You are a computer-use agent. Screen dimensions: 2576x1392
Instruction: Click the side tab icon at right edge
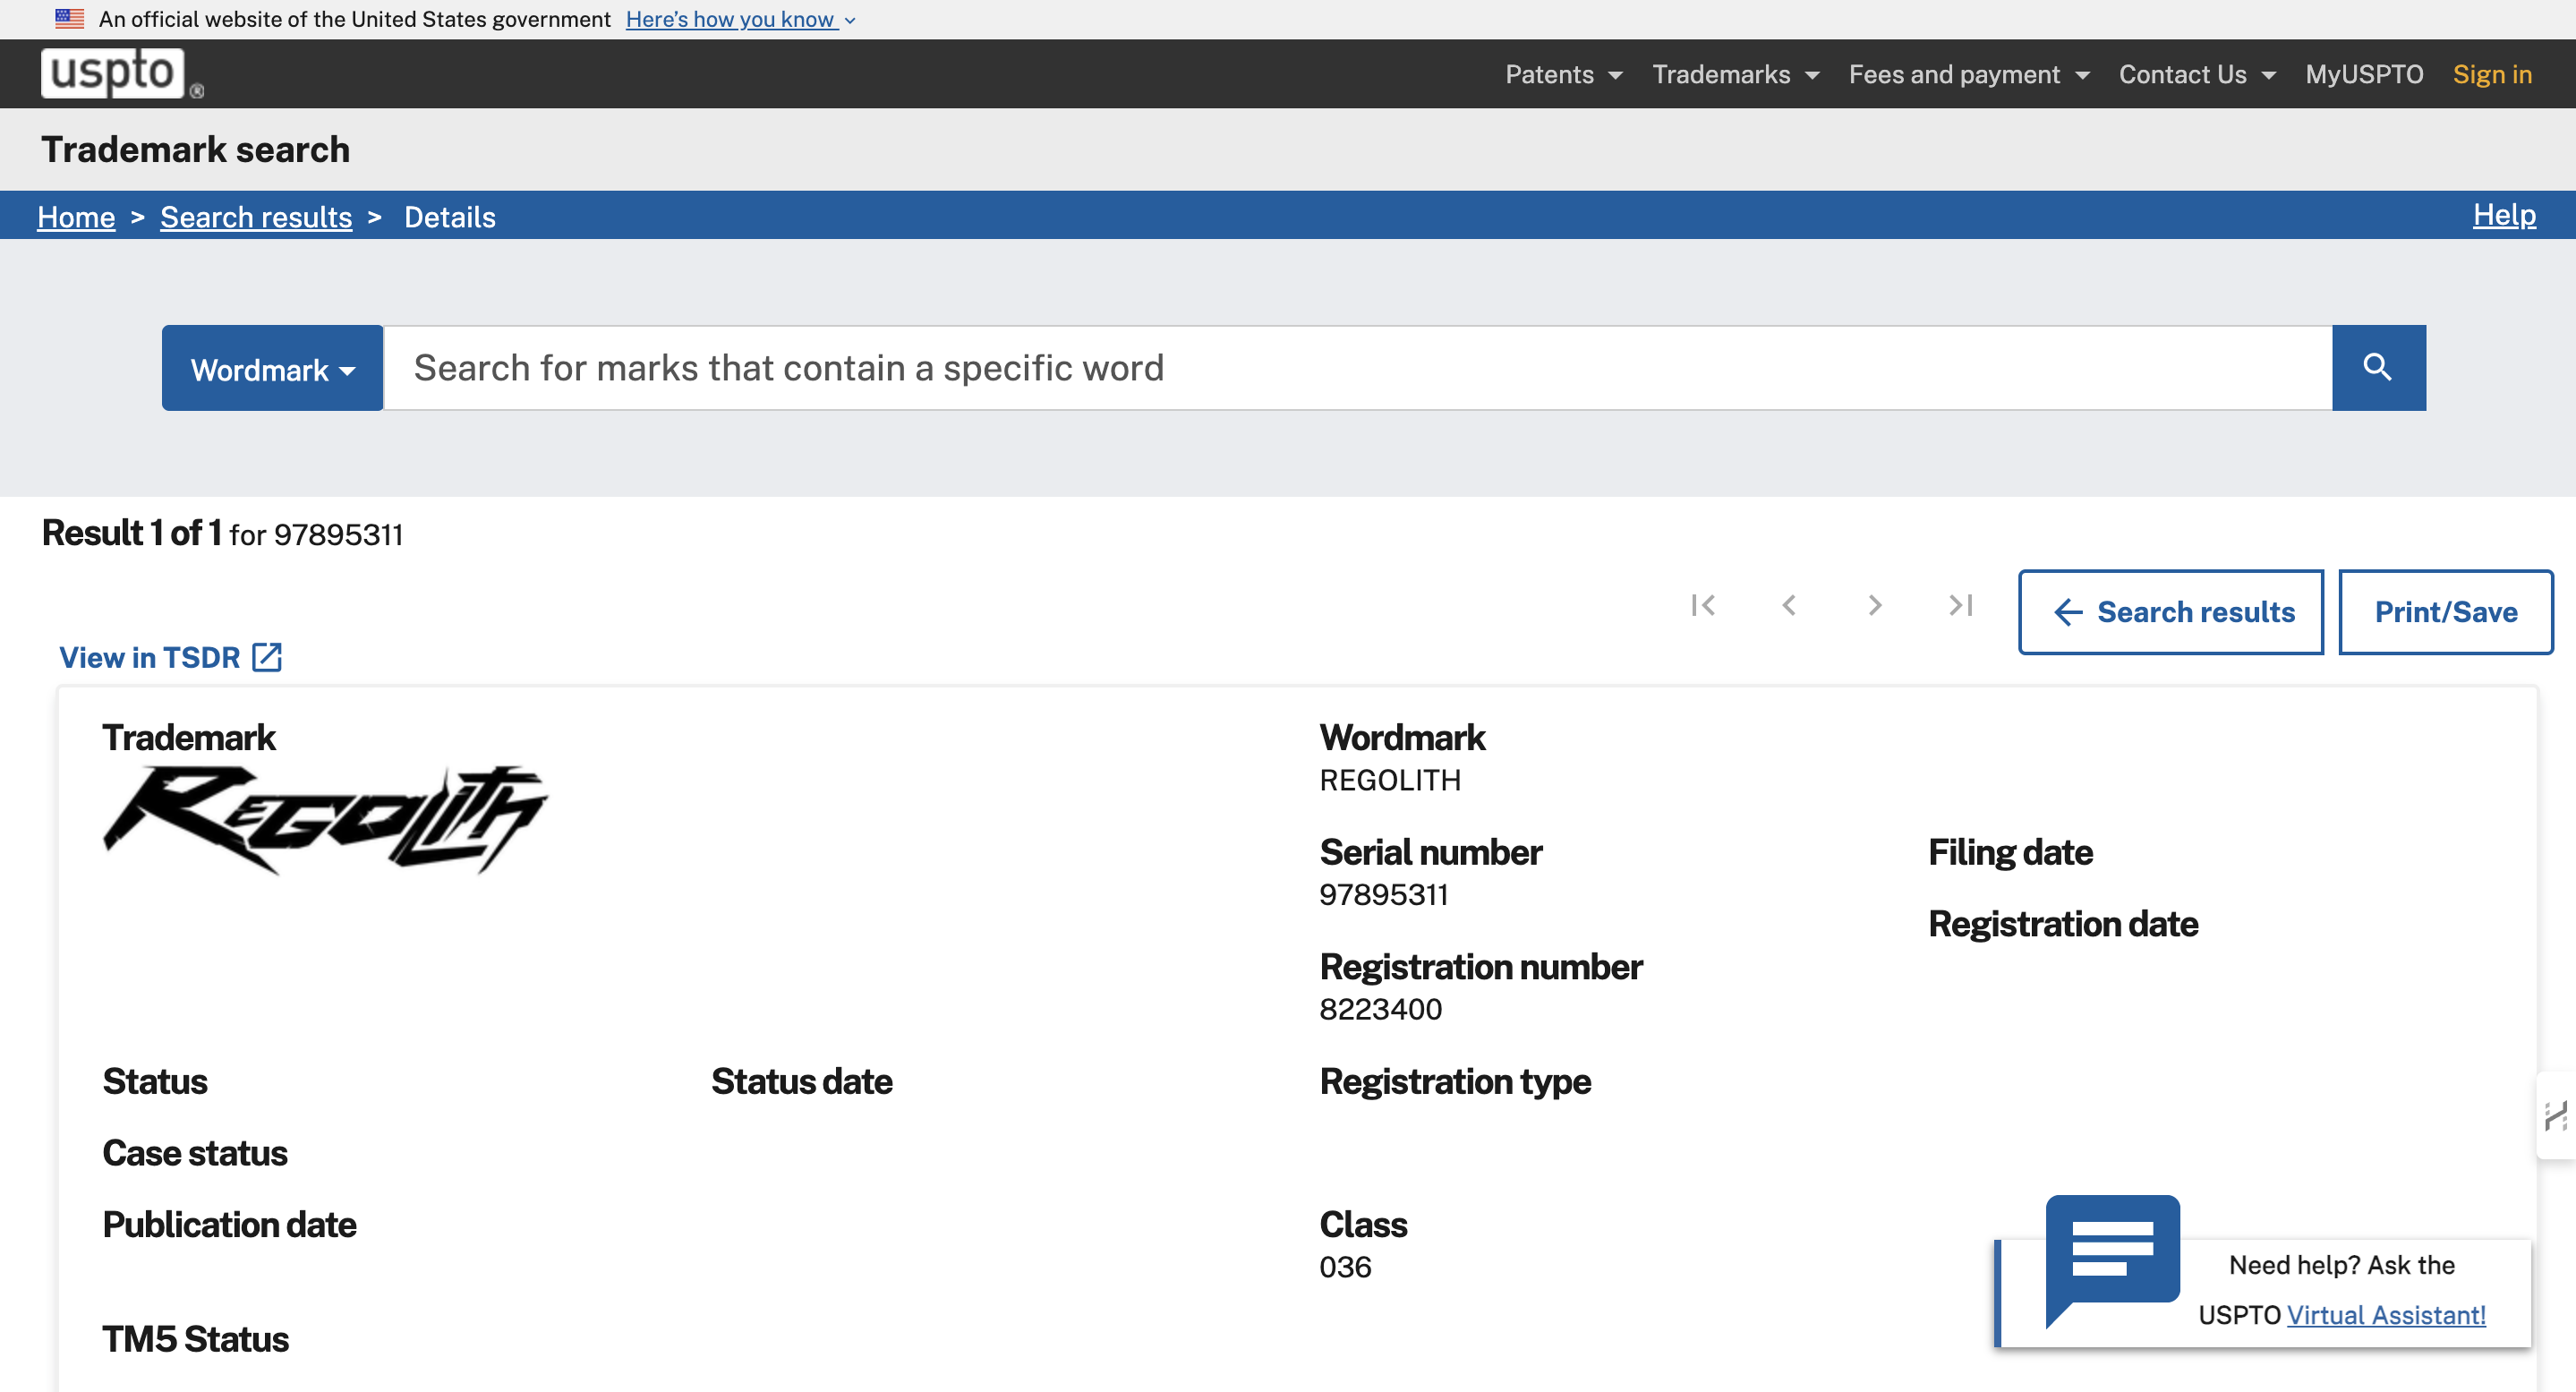click(x=2556, y=1115)
